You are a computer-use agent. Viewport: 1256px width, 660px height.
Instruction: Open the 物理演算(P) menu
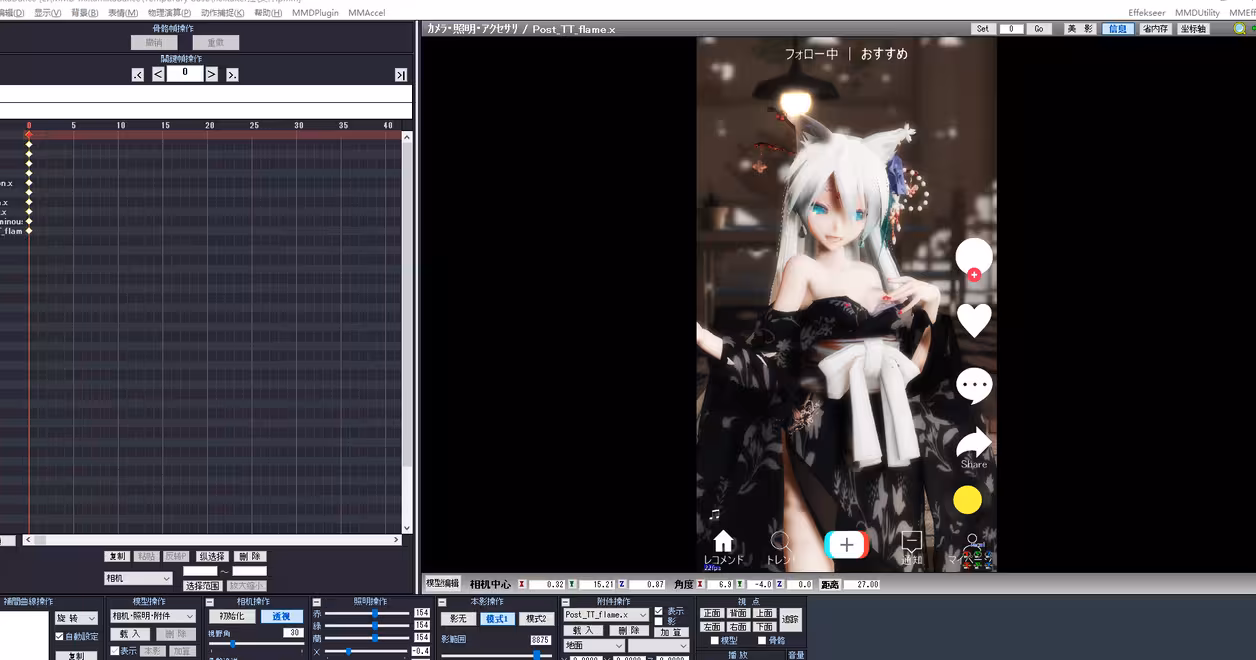[169, 13]
